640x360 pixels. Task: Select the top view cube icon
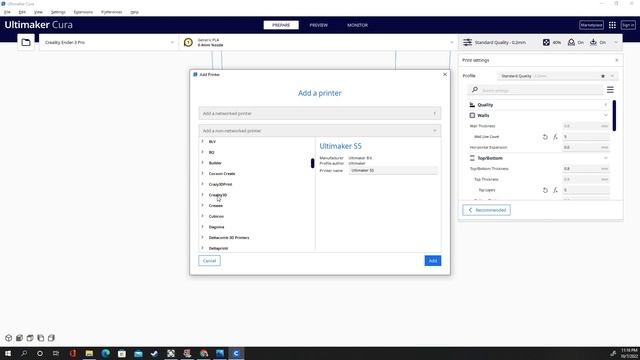point(30,338)
